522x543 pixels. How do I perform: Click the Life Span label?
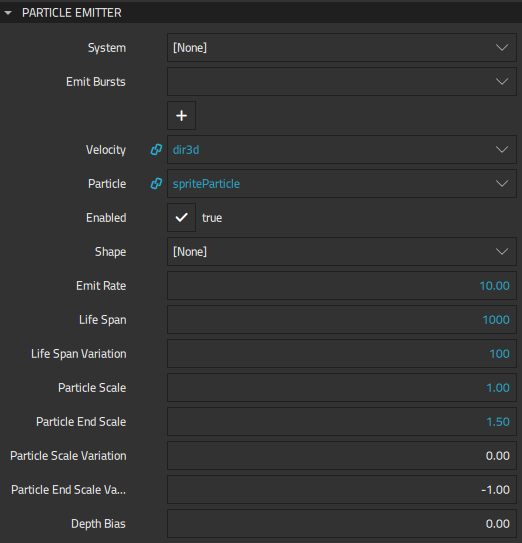103,320
